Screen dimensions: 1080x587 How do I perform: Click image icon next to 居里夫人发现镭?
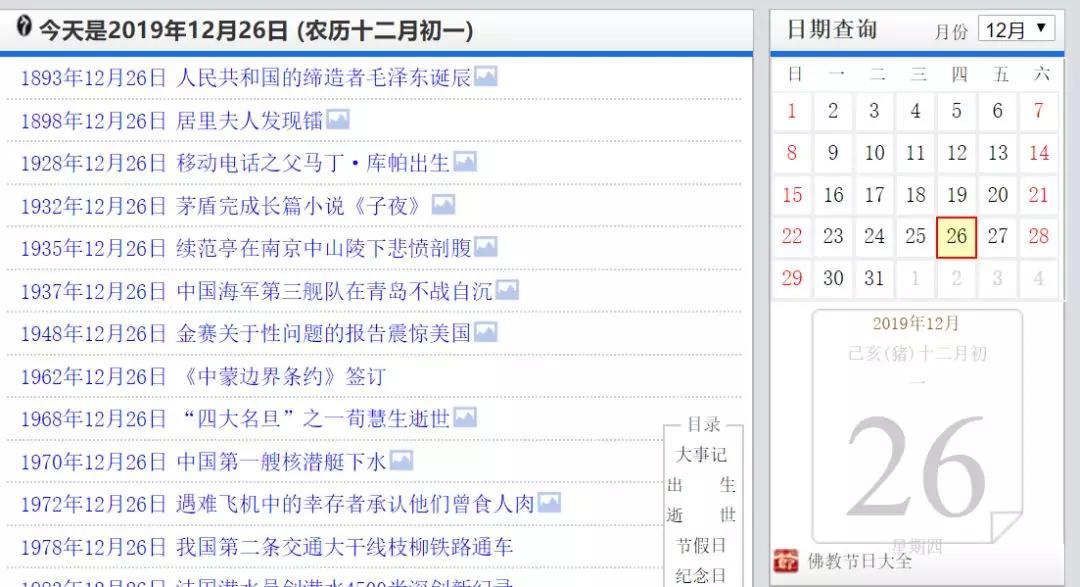[338, 120]
